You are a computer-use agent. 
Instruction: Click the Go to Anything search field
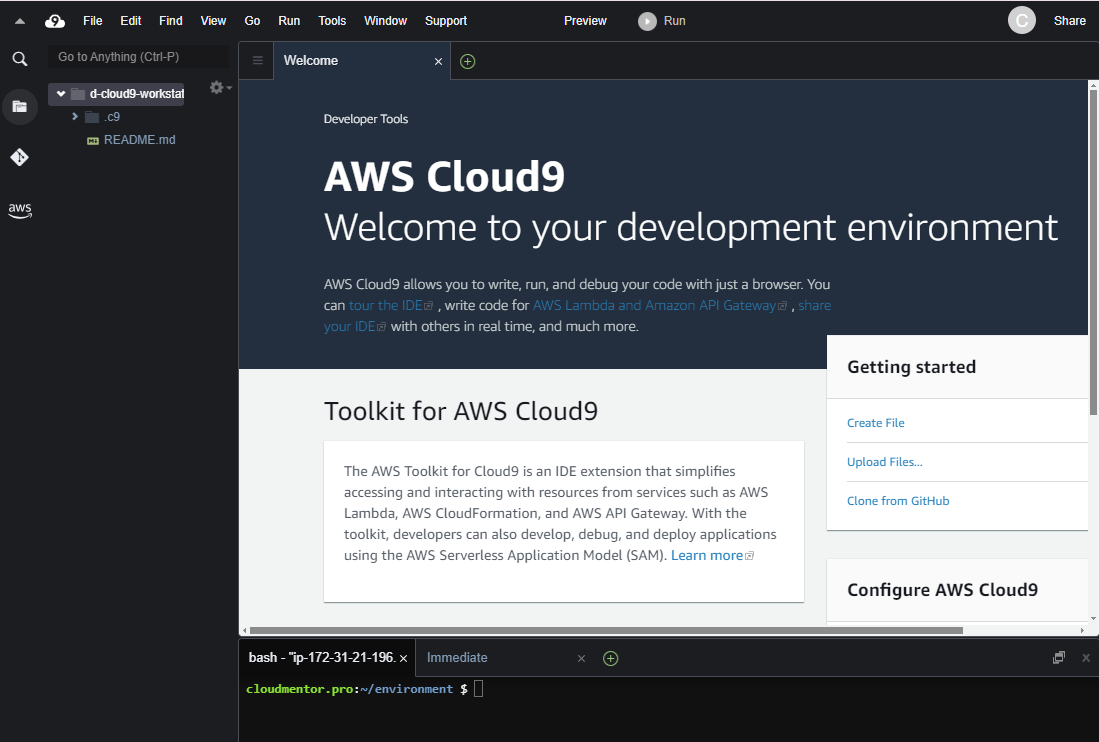point(138,57)
